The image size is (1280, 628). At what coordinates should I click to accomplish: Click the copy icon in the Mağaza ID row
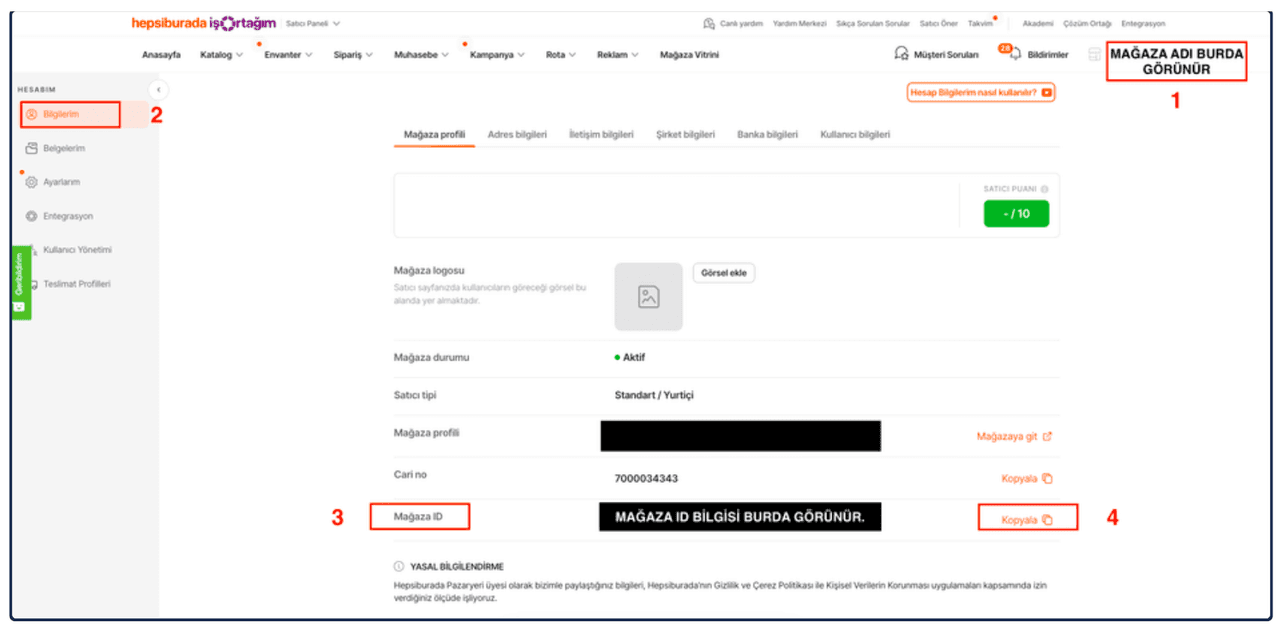pyautogui.click(x=1047, y=520)
